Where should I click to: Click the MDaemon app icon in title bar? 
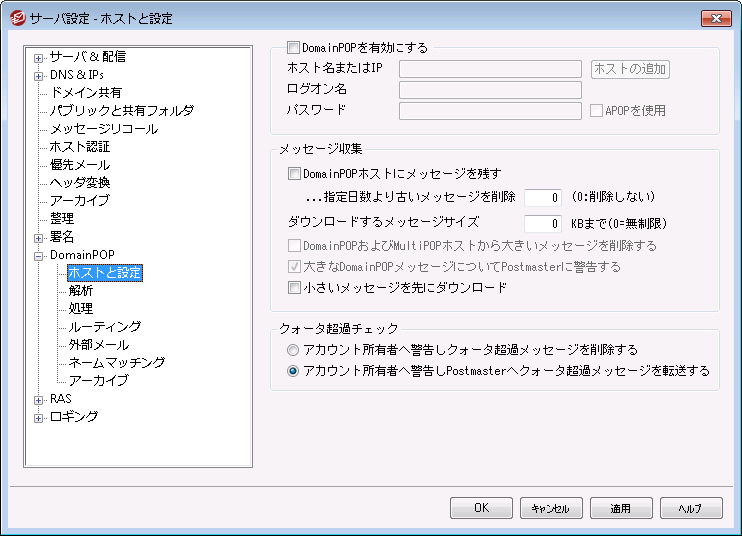17,18
